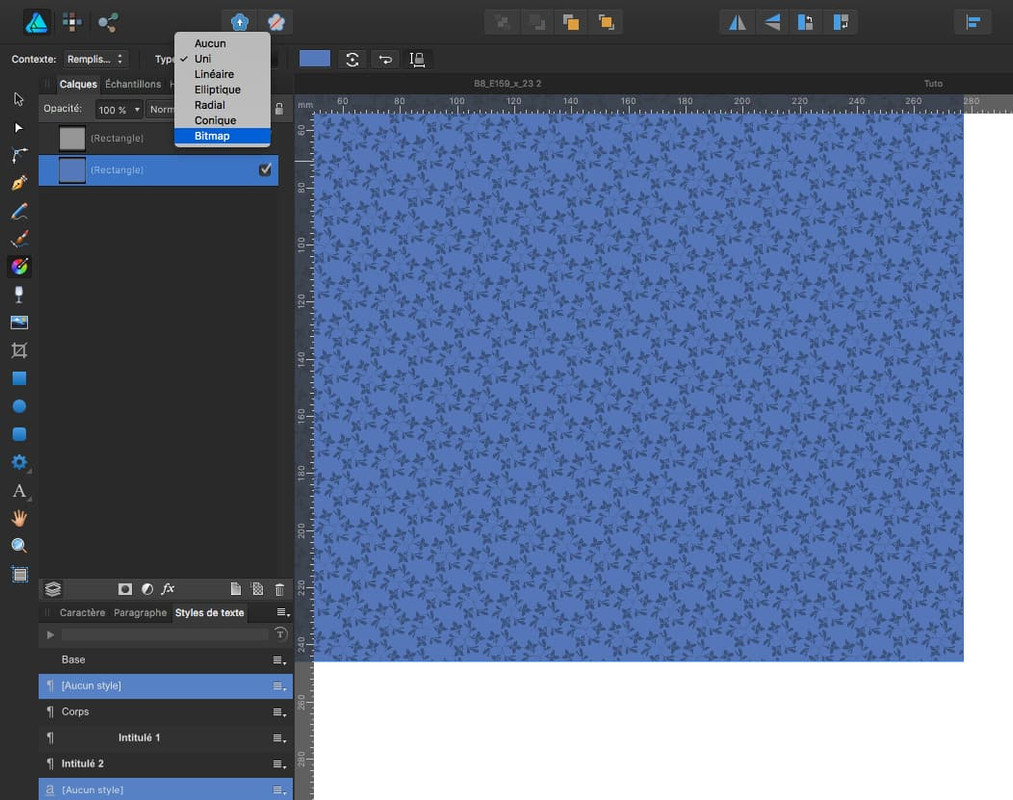Click adjustments half-circle icon
This screenshot has height=800, width=1013.
click(147, 589)
